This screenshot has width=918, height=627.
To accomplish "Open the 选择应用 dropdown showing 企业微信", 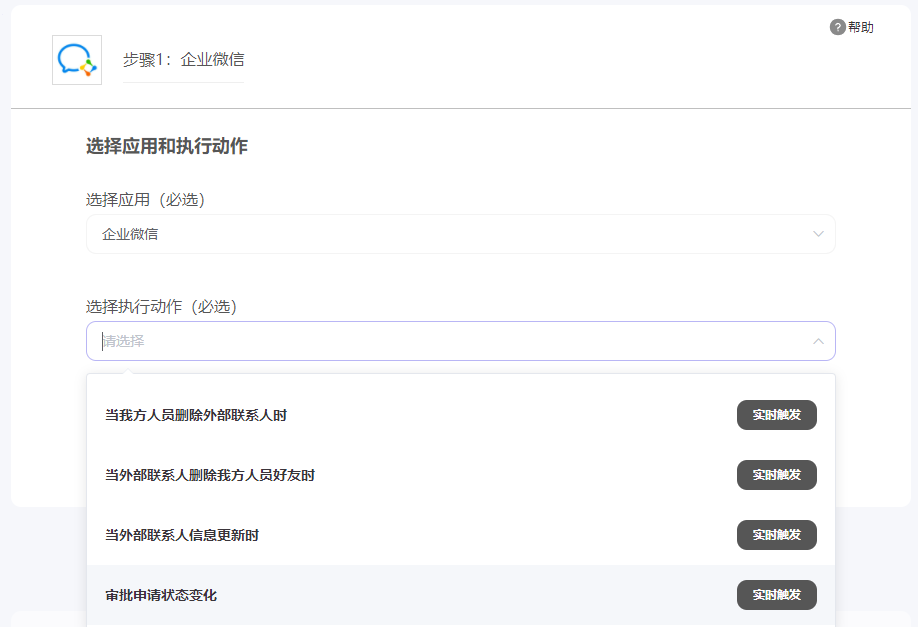I will pyautogui.click(x=461, y=234).
